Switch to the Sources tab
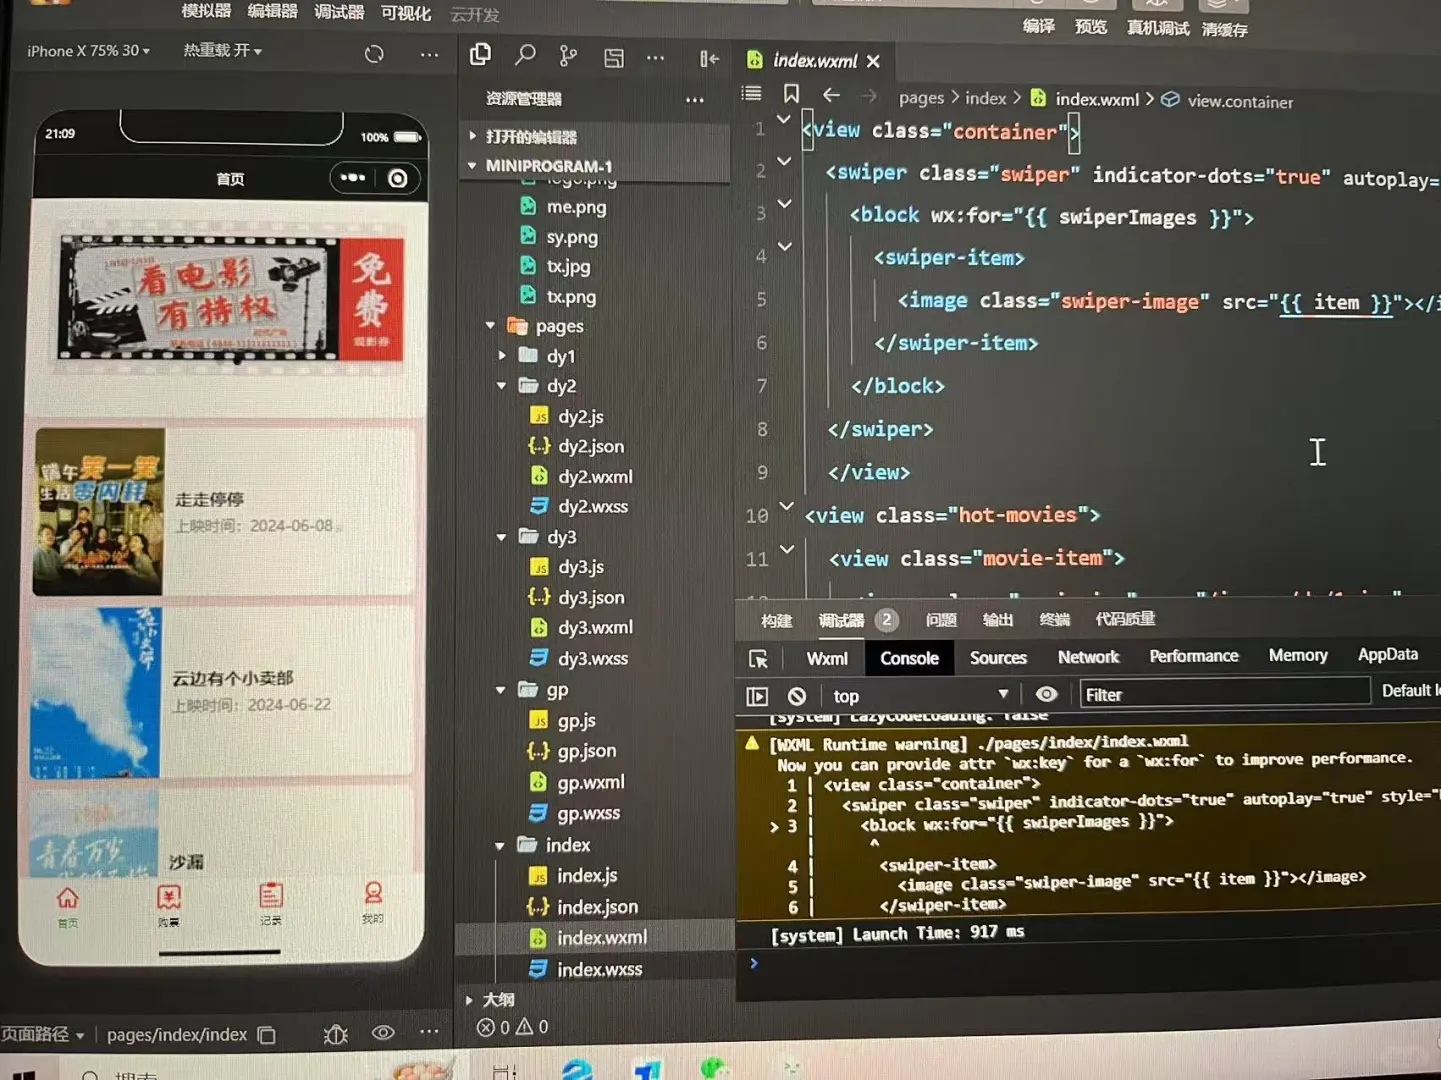The height and width of the screenshot is (1080, 1441). [x=998, y=658]
